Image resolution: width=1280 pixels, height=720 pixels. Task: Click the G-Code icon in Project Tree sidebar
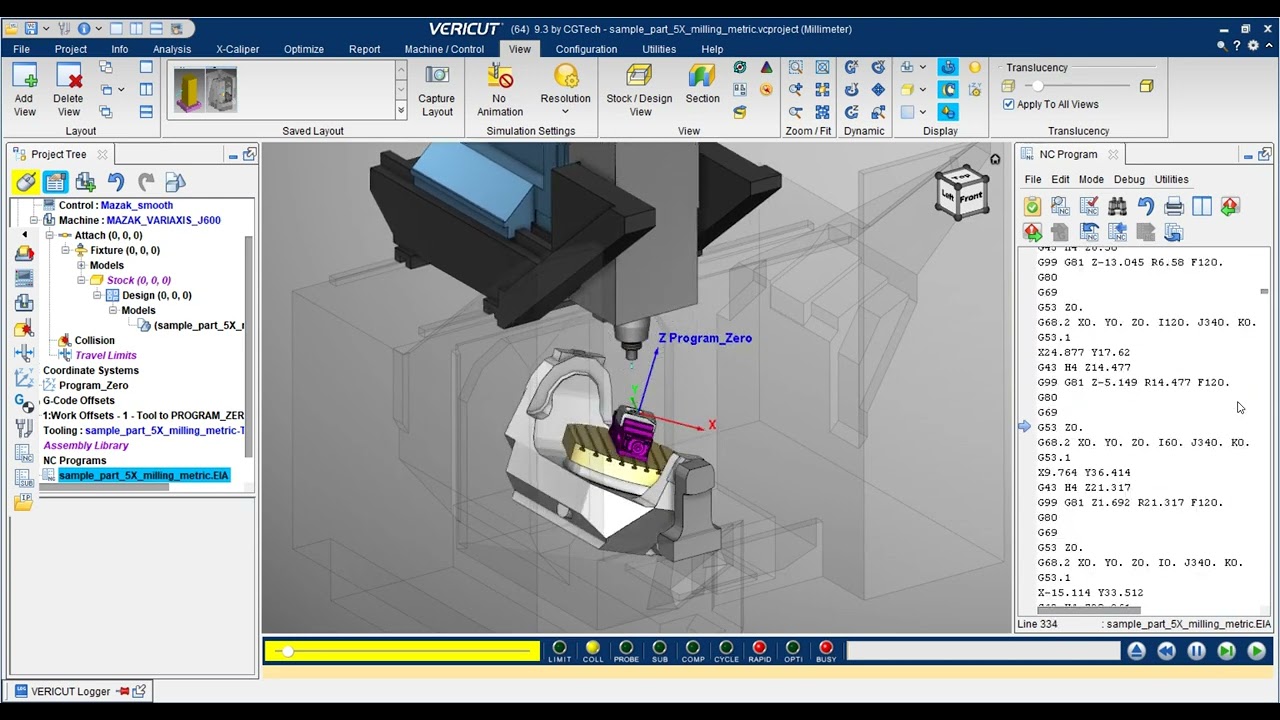(x=24, y=402)
